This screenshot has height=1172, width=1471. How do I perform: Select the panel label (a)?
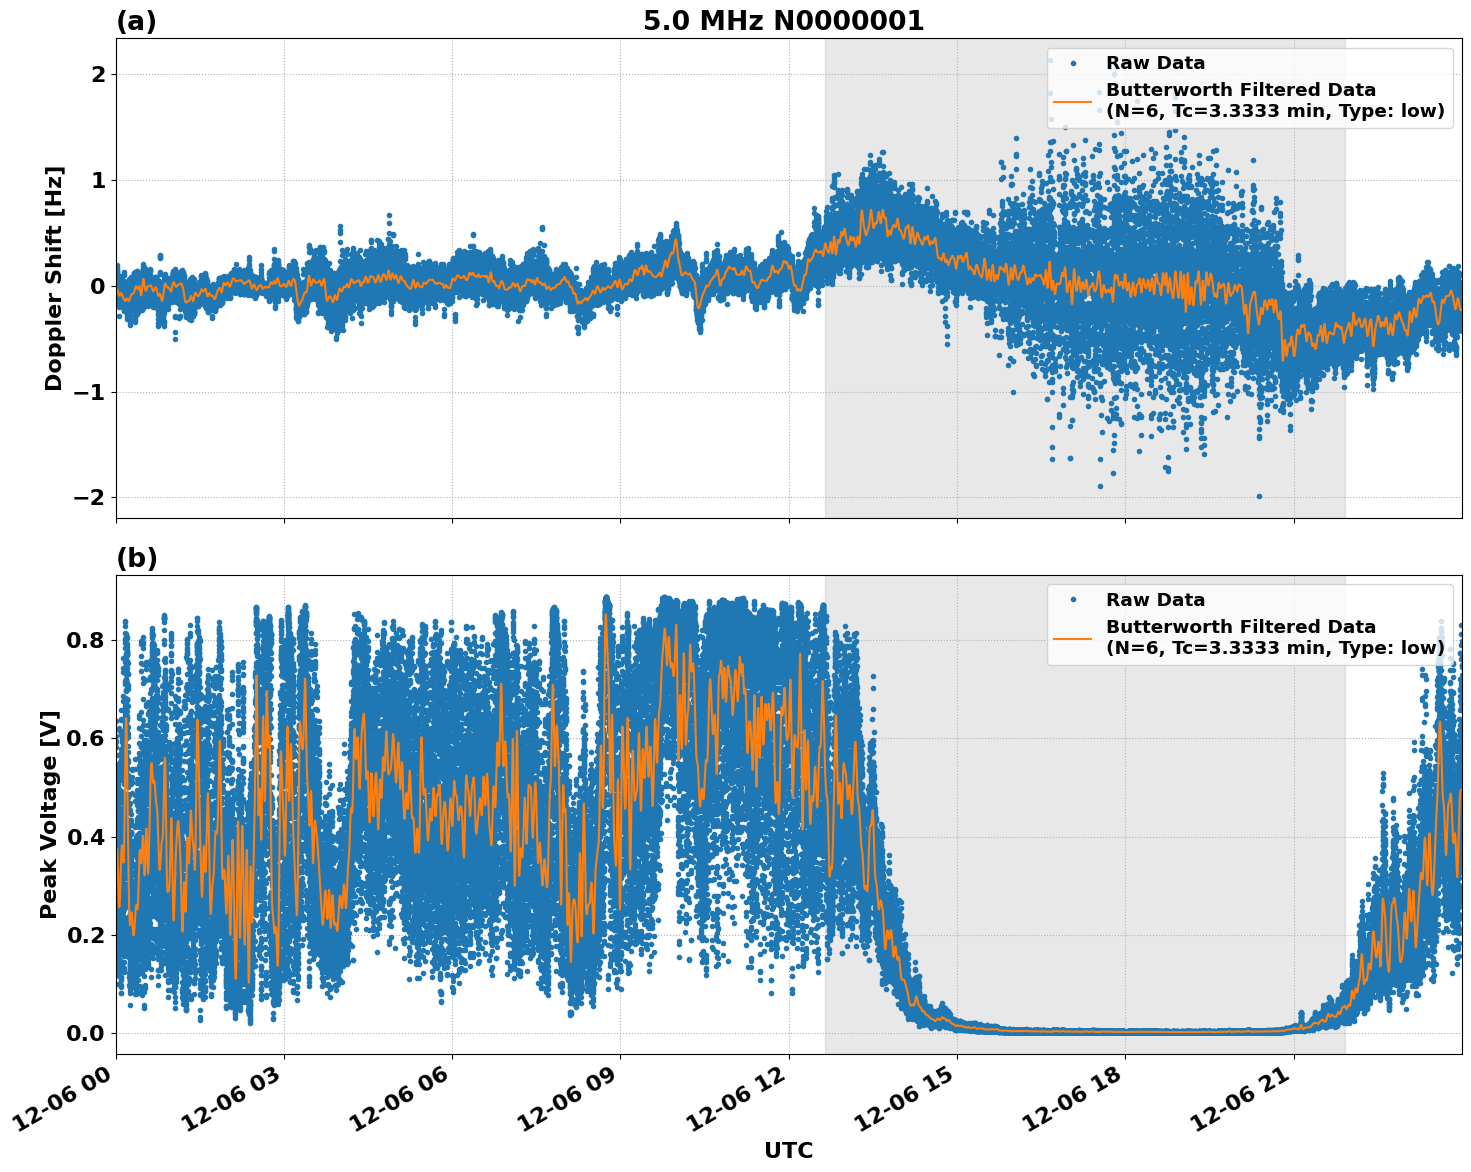click(x=136, y=19)
